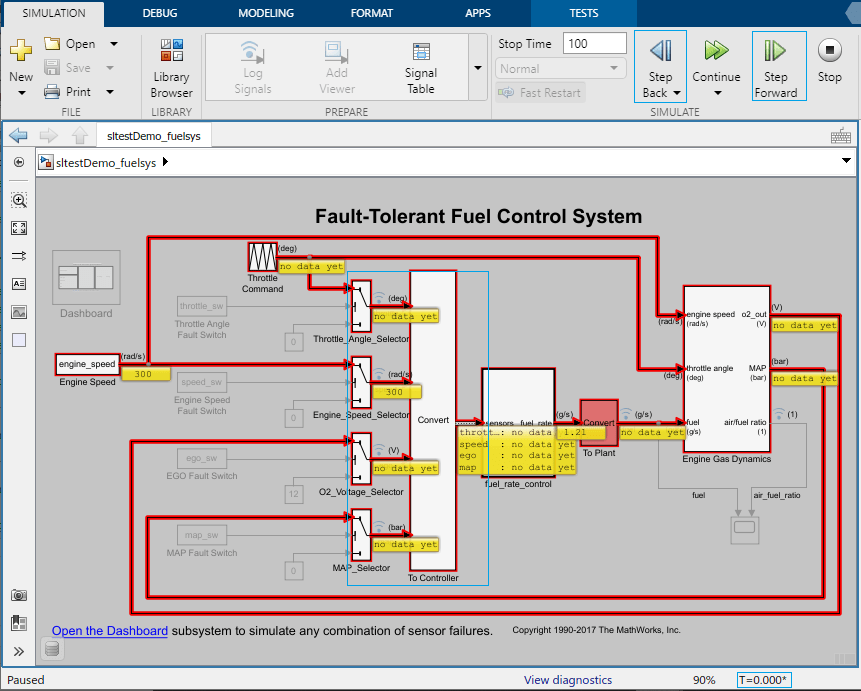
Task: Click the keyboard shortcuts icon
Action: (x=841, y=136)
